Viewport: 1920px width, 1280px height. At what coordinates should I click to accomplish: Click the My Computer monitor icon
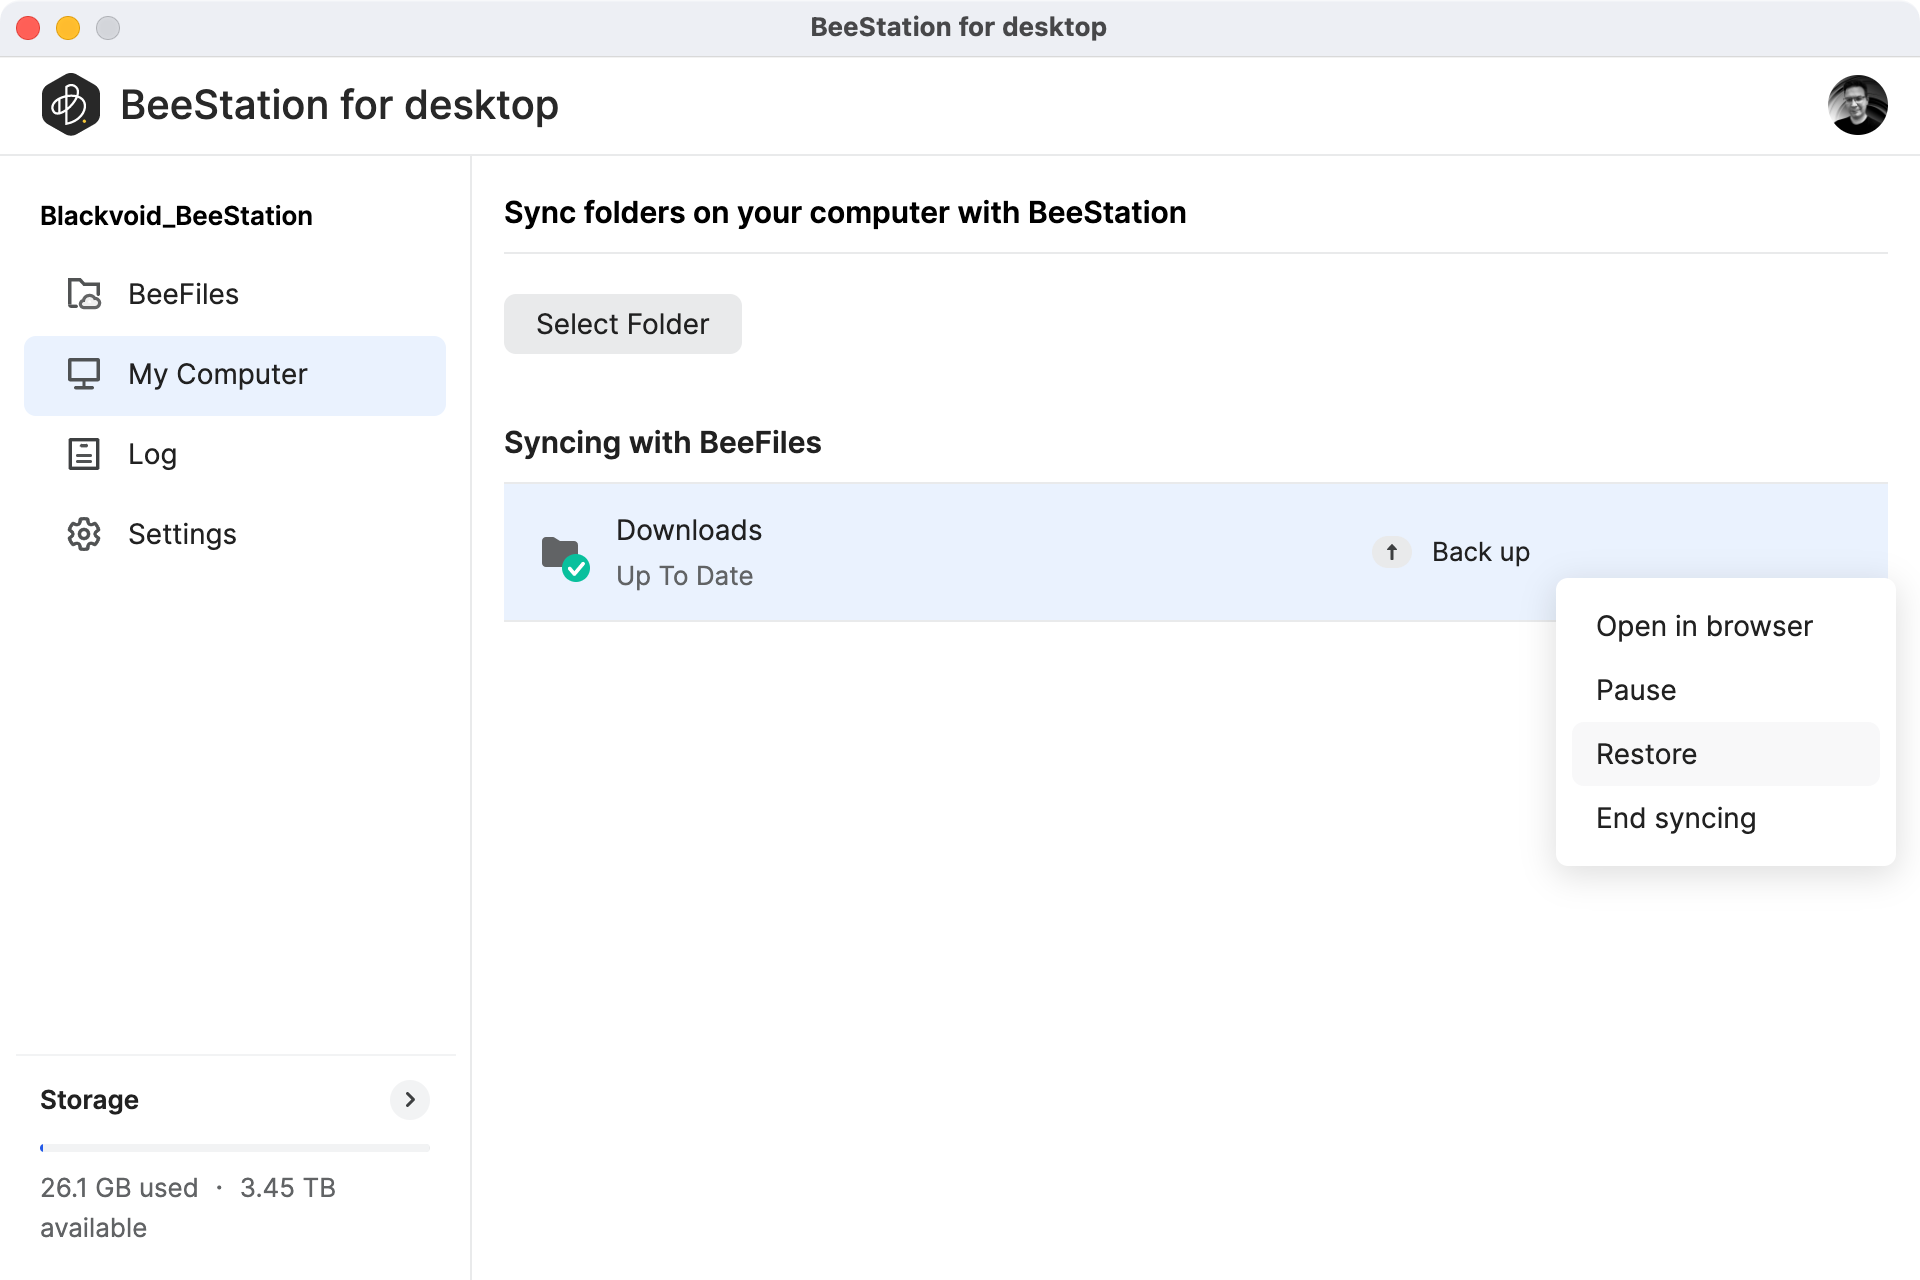pos(84,374)
